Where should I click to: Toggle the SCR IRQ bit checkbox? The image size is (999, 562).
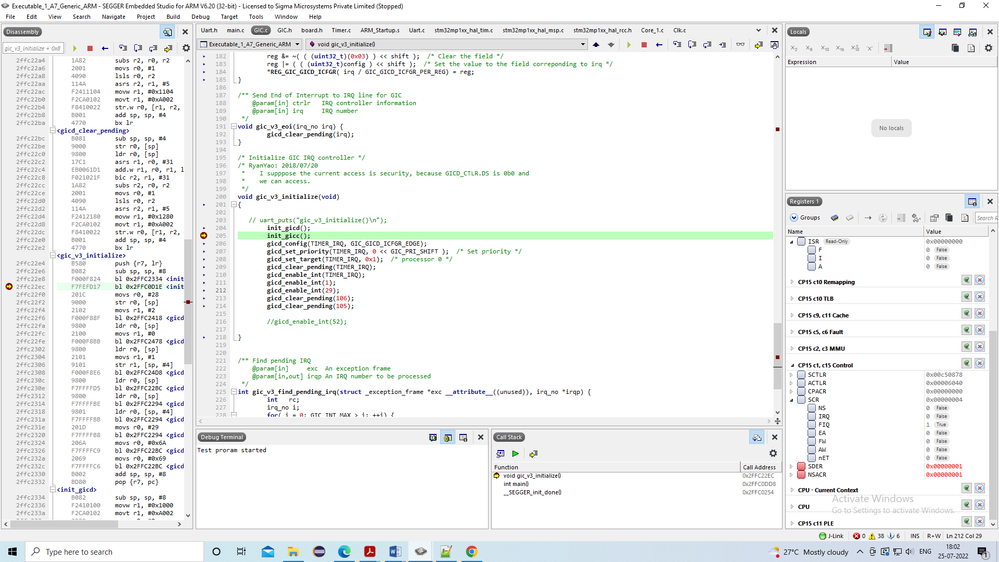tap(811, 416)
